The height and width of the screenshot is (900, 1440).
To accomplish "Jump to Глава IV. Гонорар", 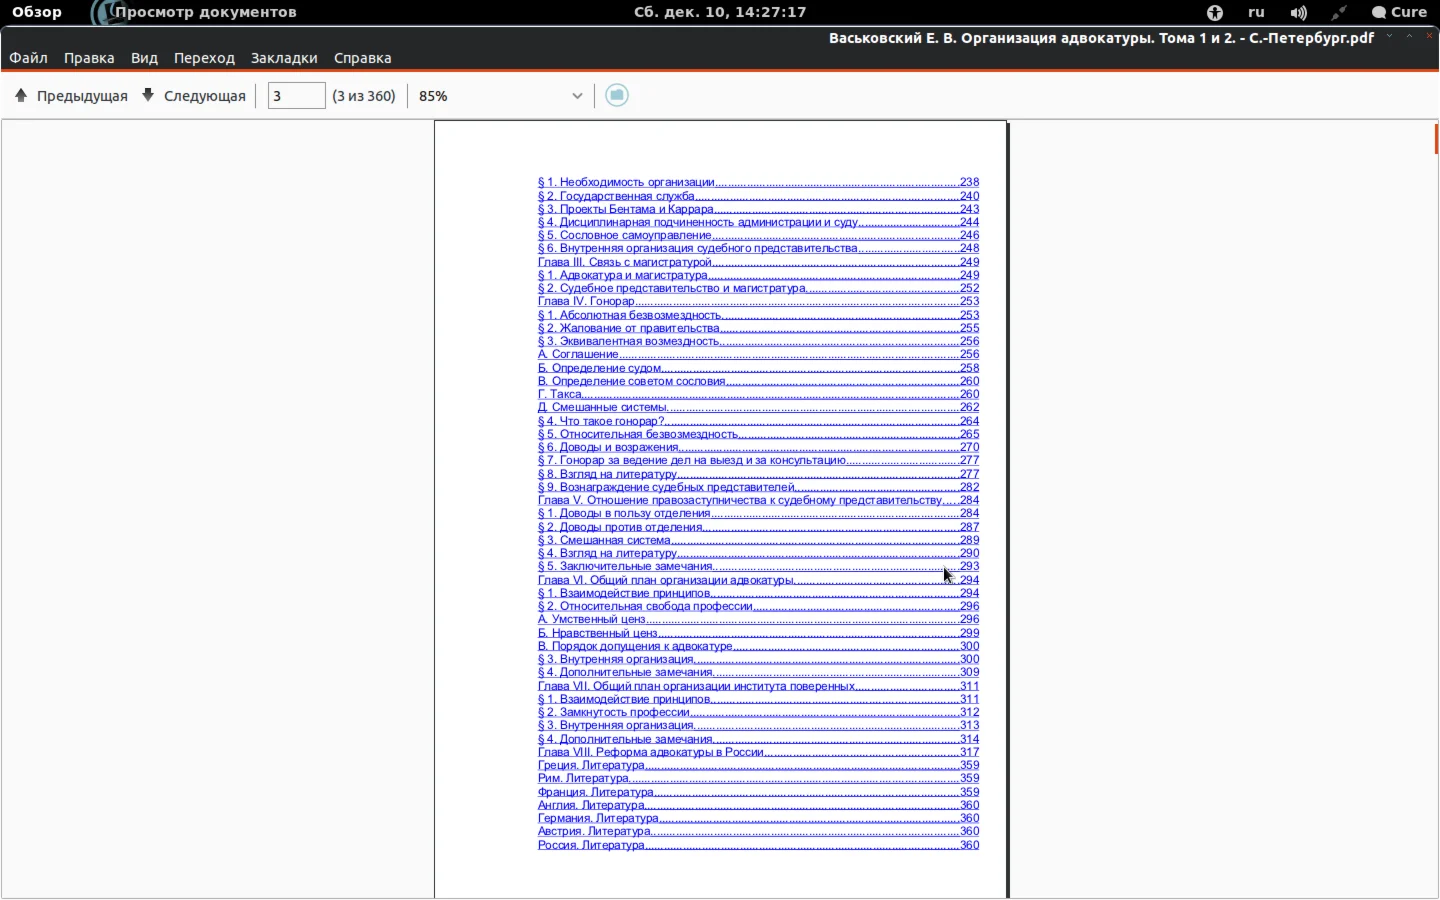I will point(586,301).
